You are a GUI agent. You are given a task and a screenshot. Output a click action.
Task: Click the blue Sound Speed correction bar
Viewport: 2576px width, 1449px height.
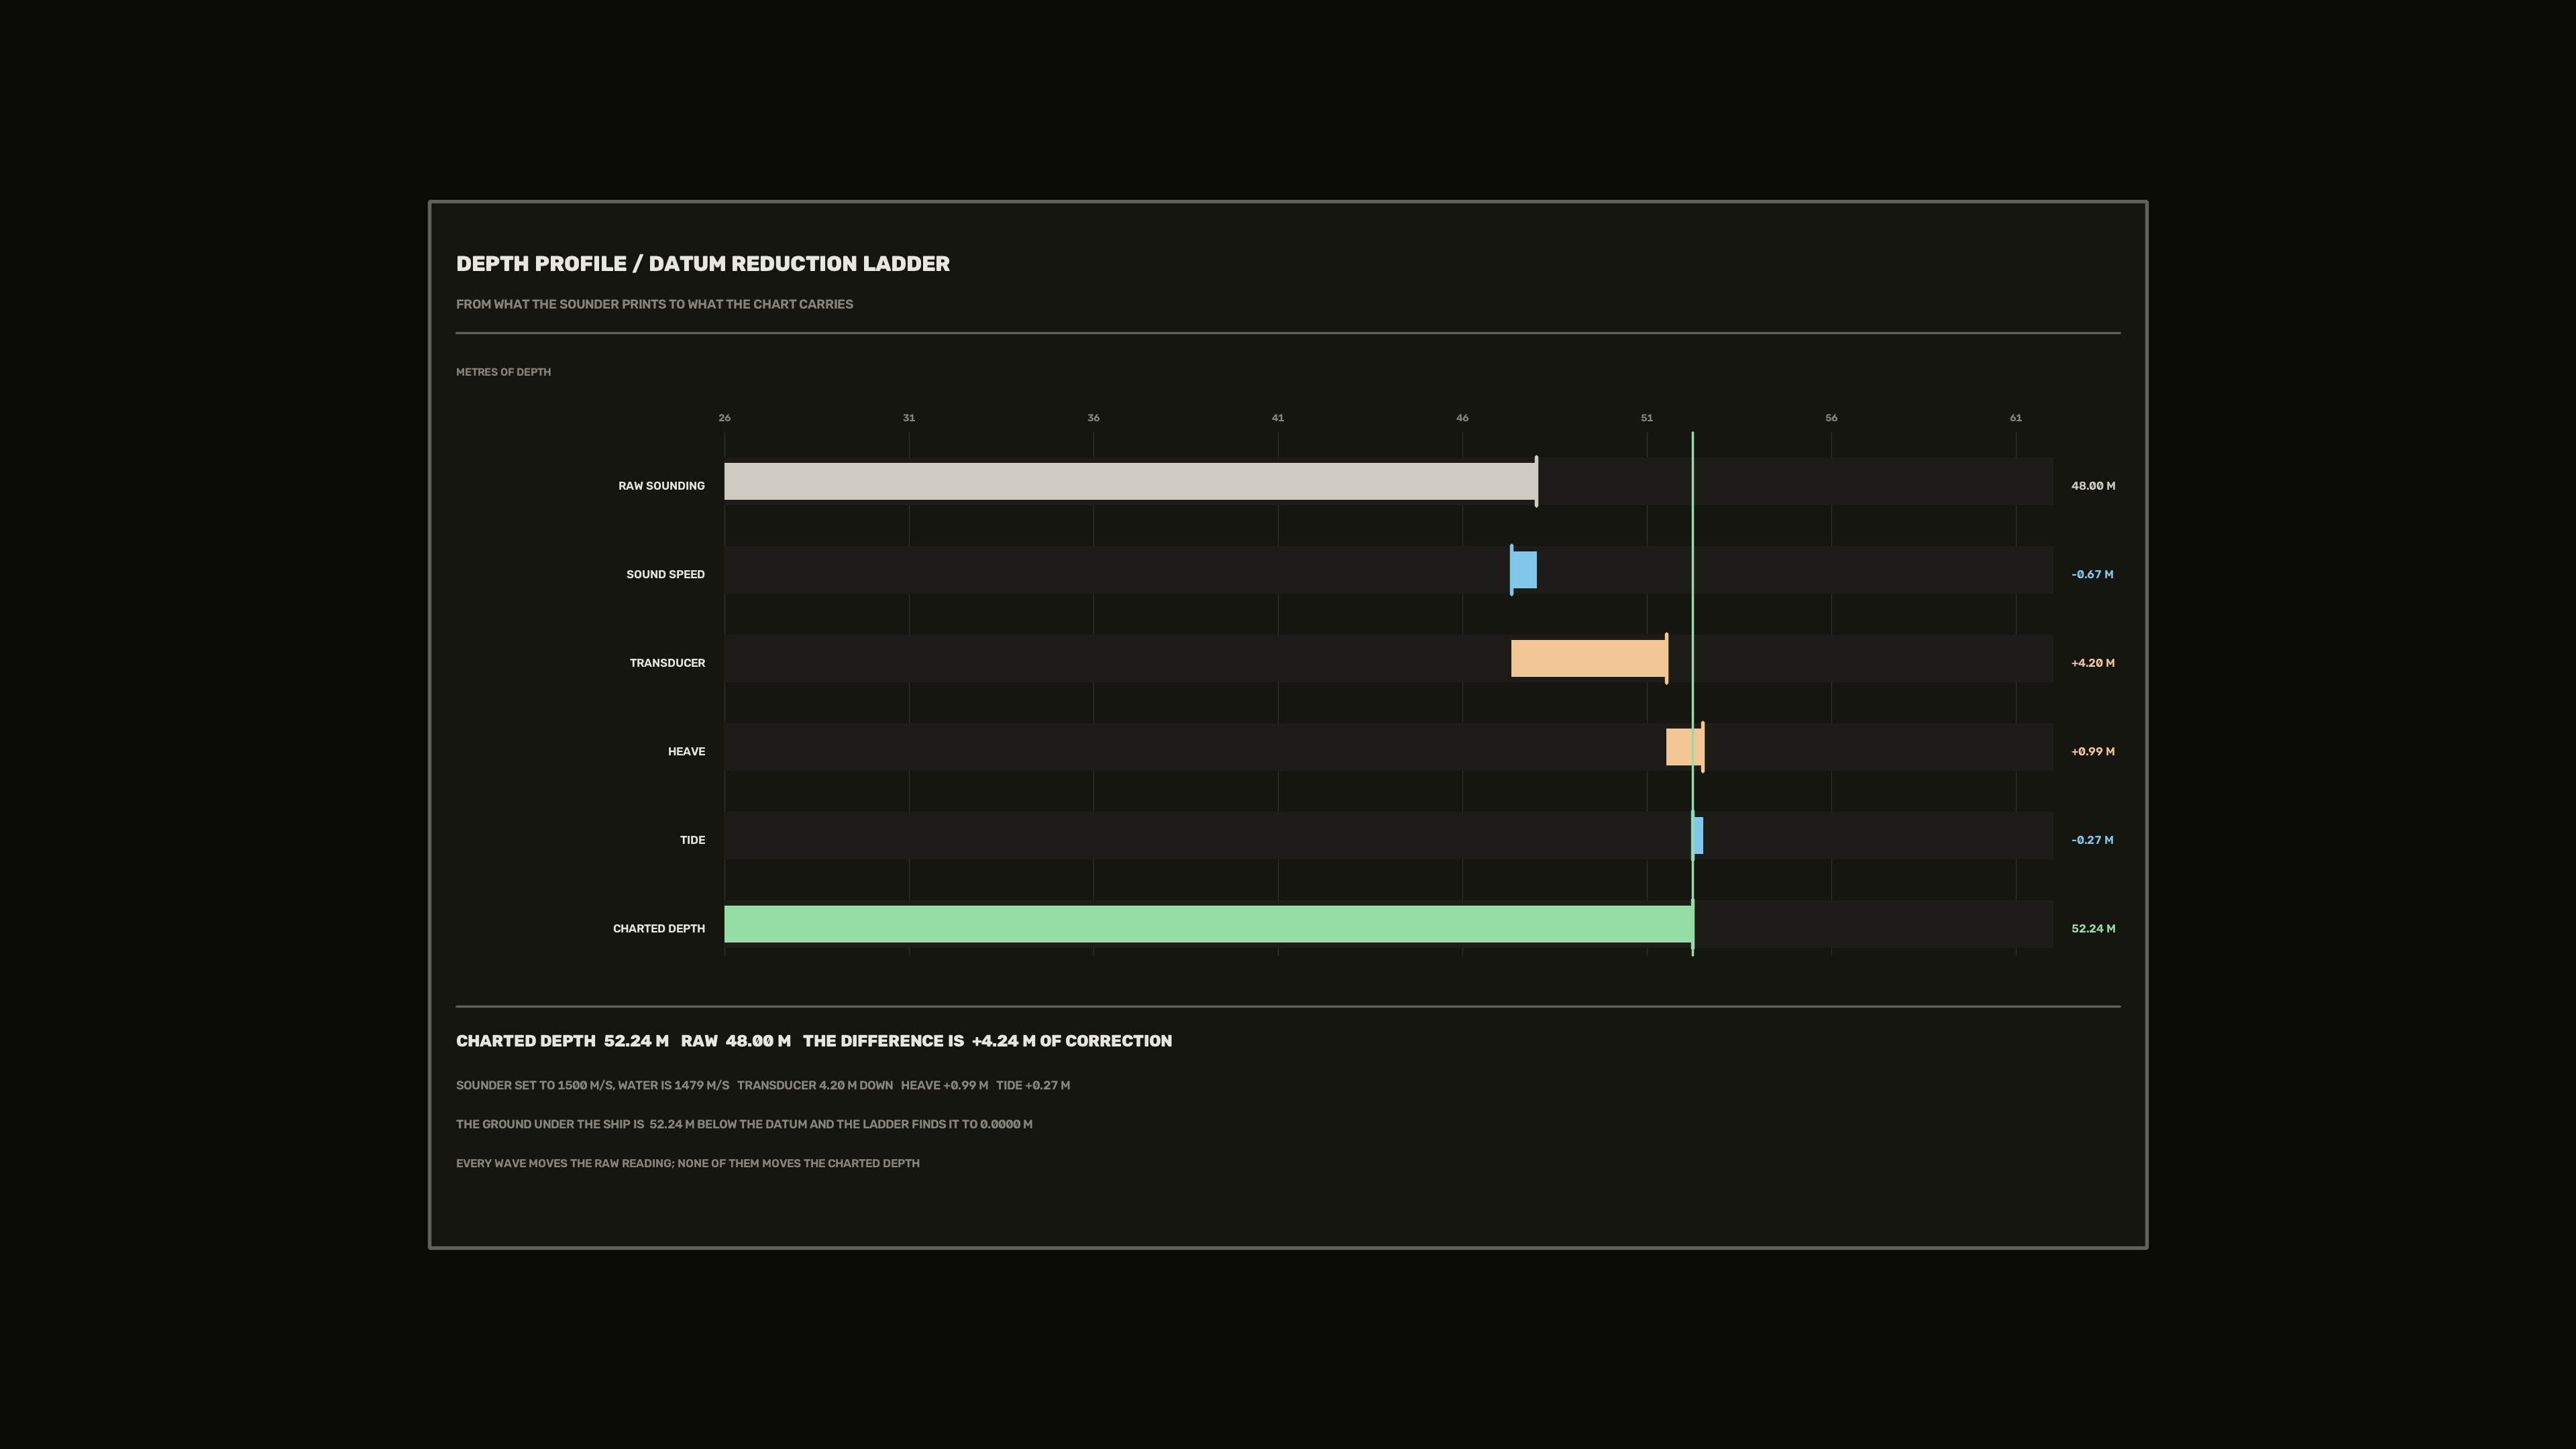(1524, 570)
